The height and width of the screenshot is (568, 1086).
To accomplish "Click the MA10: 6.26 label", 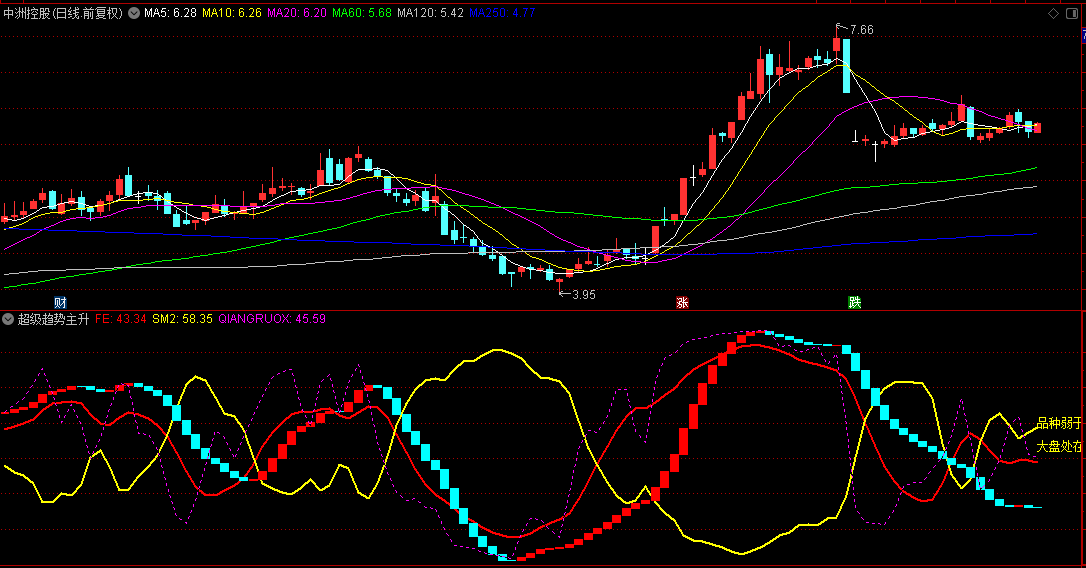I will point(232,13).
